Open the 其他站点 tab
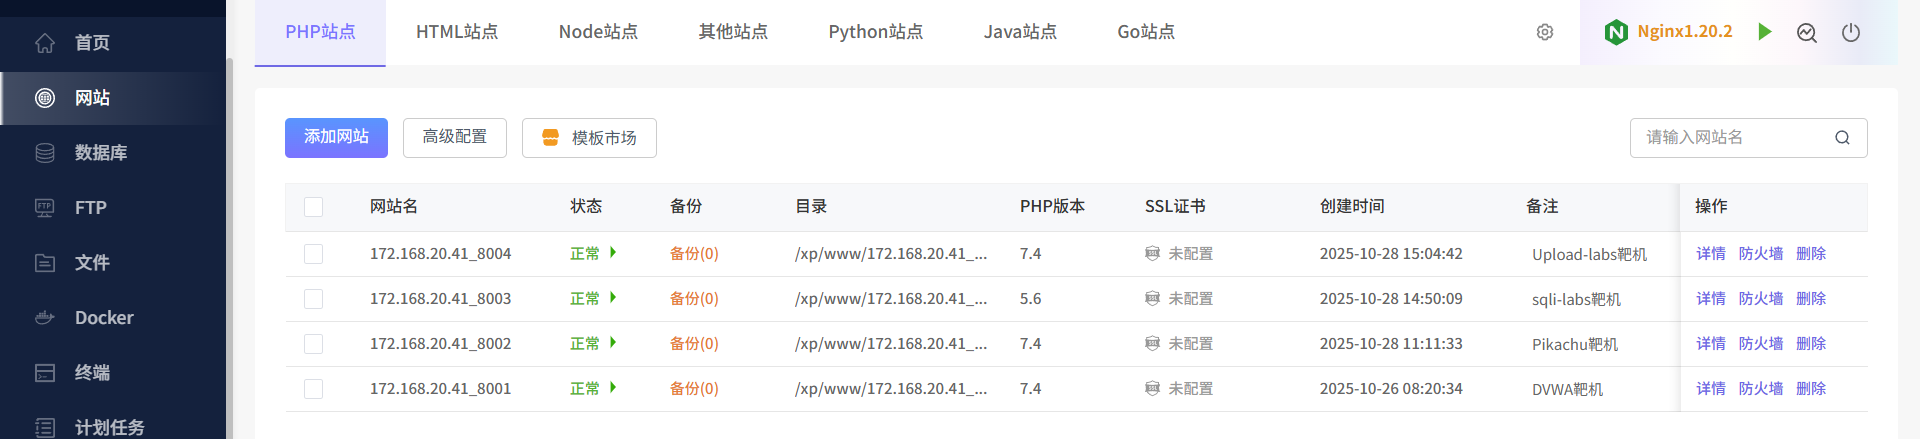This screenshot has height=439, width=1920. point(733,32)
